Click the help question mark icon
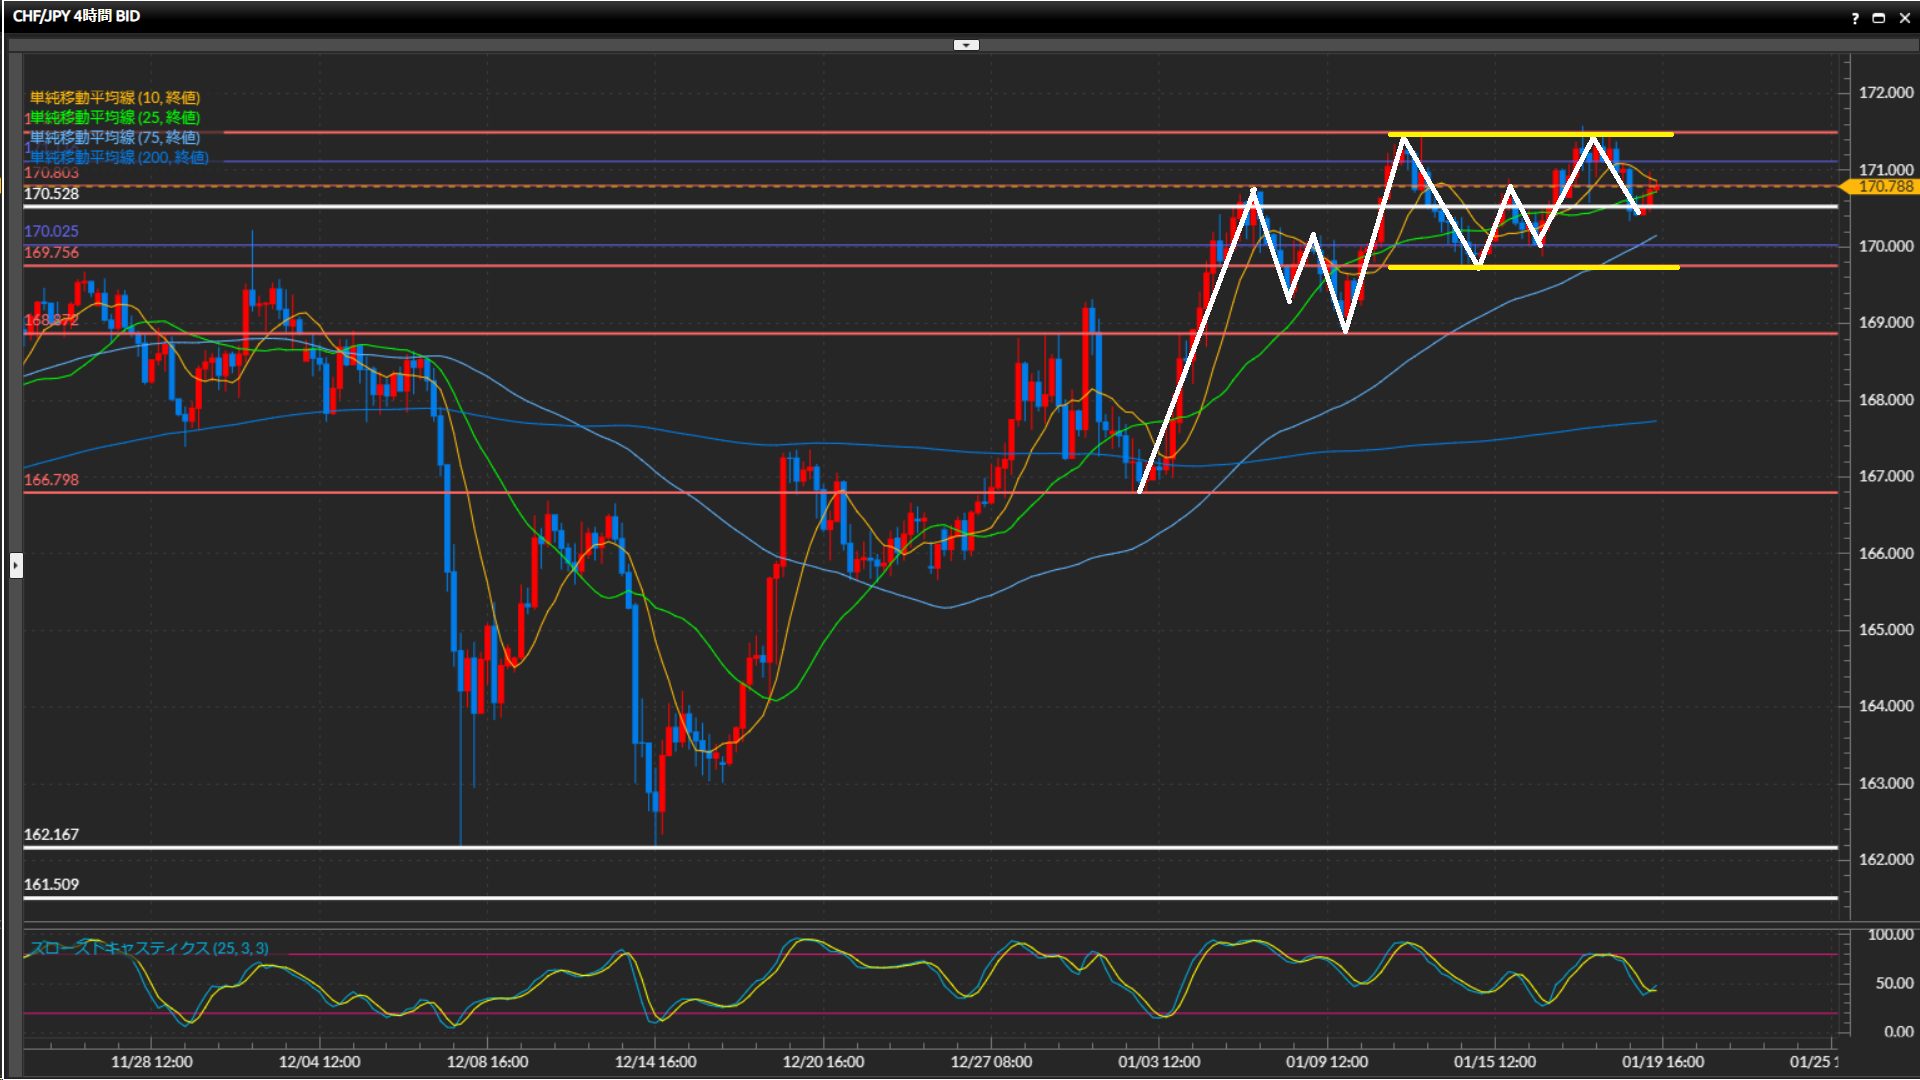Viewport: 1920px width, 1080px height. coord(1855,18)
